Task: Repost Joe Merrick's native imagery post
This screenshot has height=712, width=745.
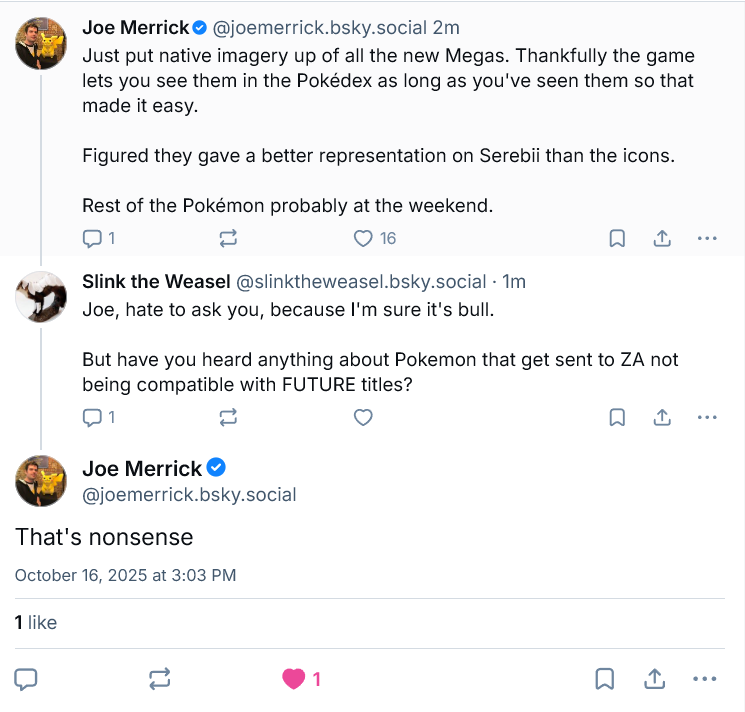Action: [x=228, y=238]
